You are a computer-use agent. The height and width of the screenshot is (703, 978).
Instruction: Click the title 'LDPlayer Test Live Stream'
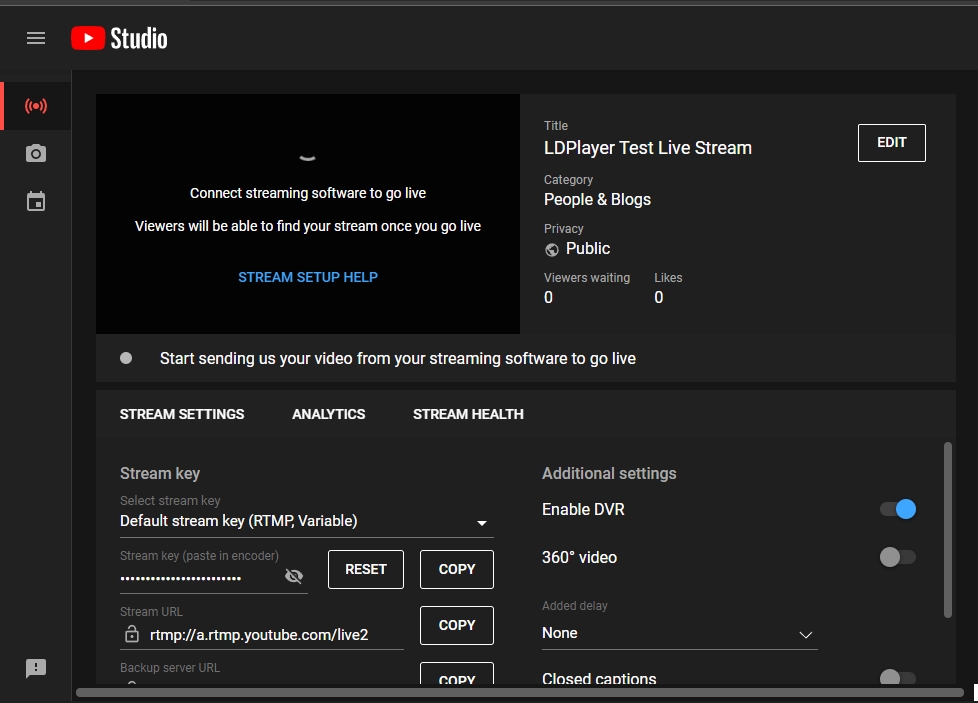tap(647, 148)
